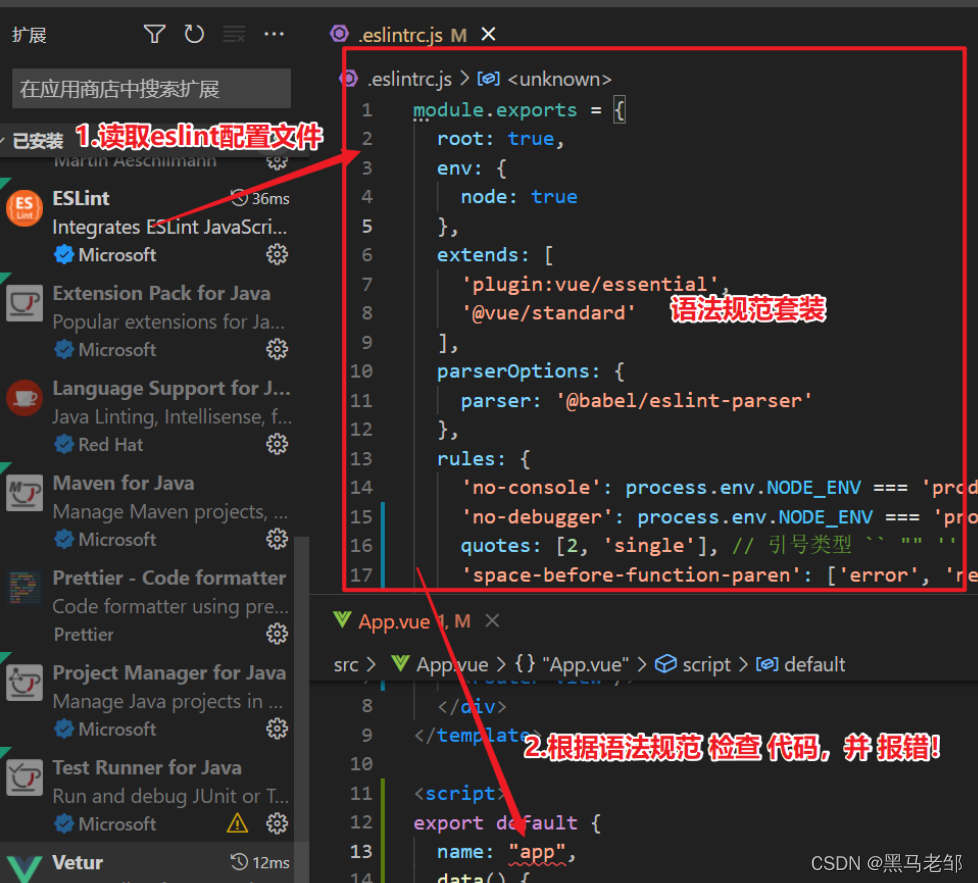
Task: Click the 'no-console' rule key
Action: 531,488
